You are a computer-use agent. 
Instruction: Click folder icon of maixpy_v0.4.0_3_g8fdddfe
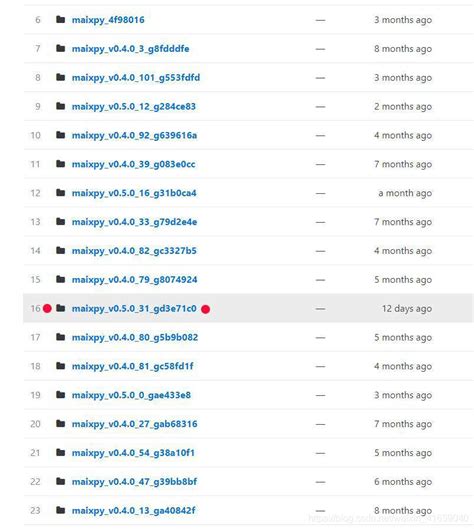click(60, 48)
